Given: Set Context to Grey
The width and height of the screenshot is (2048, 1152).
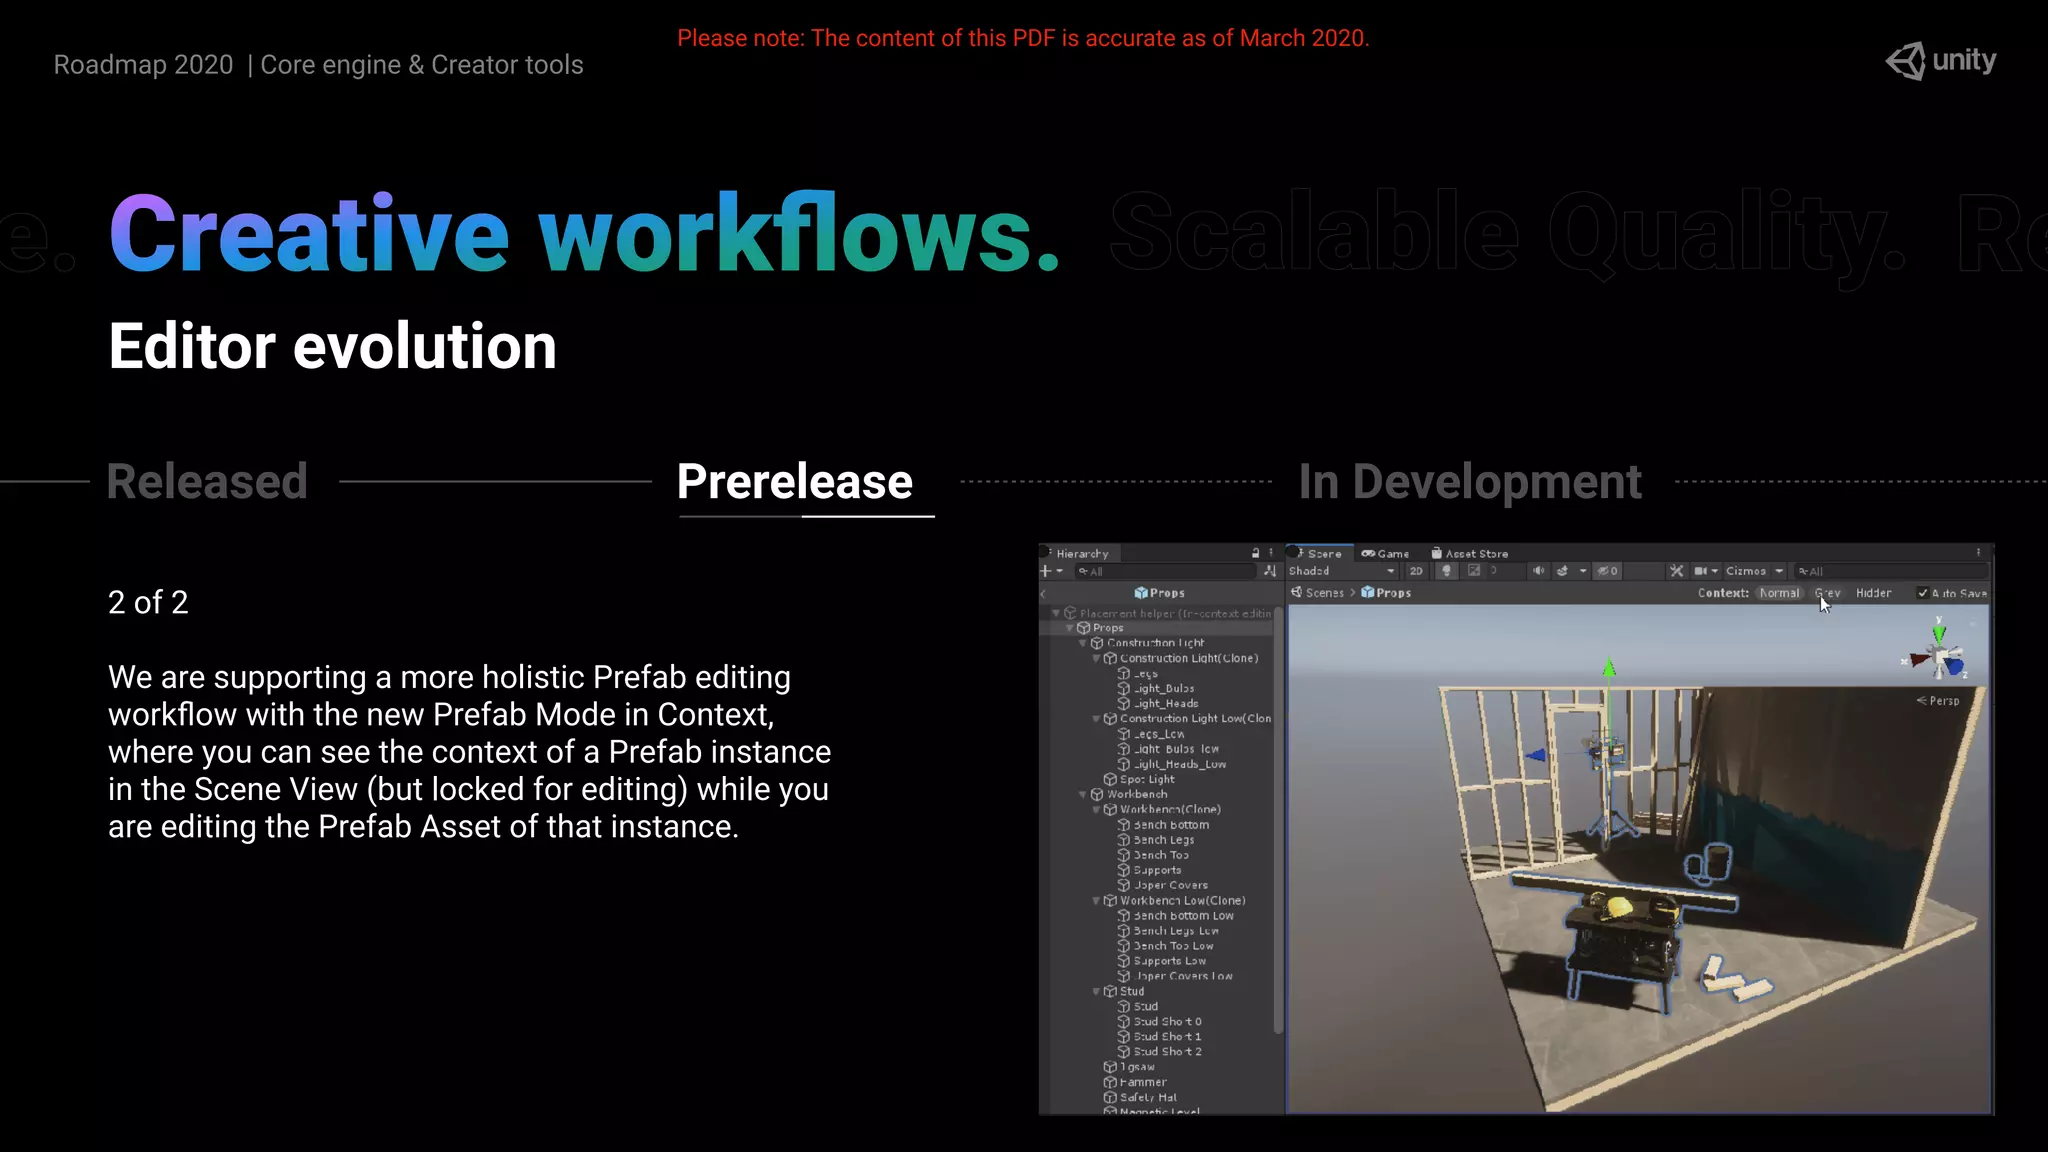Looking at the screenshot, I should coord(1827,593).
